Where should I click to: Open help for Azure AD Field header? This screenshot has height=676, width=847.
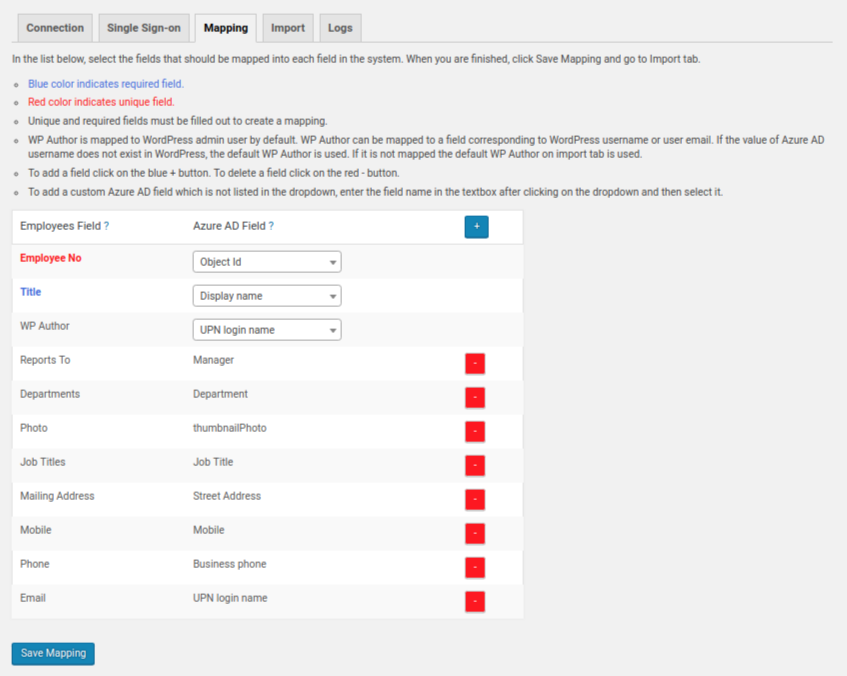click(271, 226)
